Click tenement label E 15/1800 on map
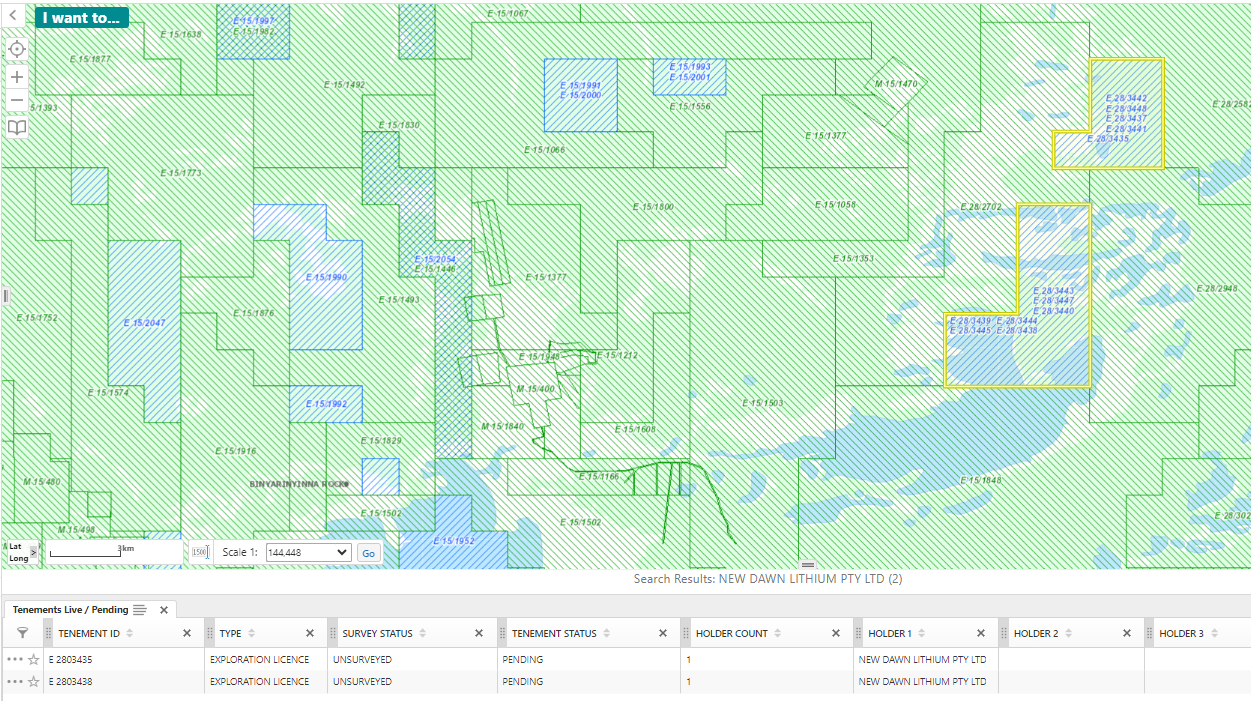 point(653,207)
